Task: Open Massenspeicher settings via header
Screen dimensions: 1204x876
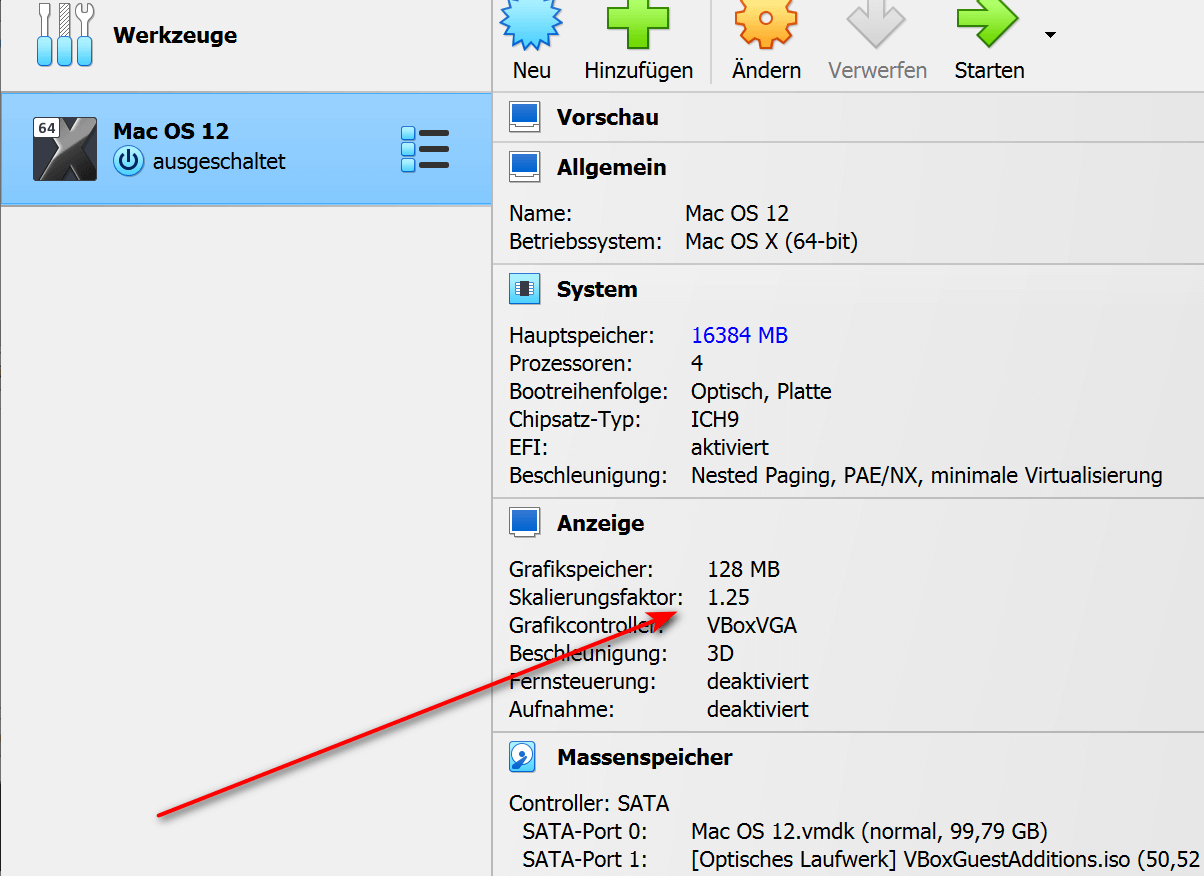Action: [x=645, y=757]
